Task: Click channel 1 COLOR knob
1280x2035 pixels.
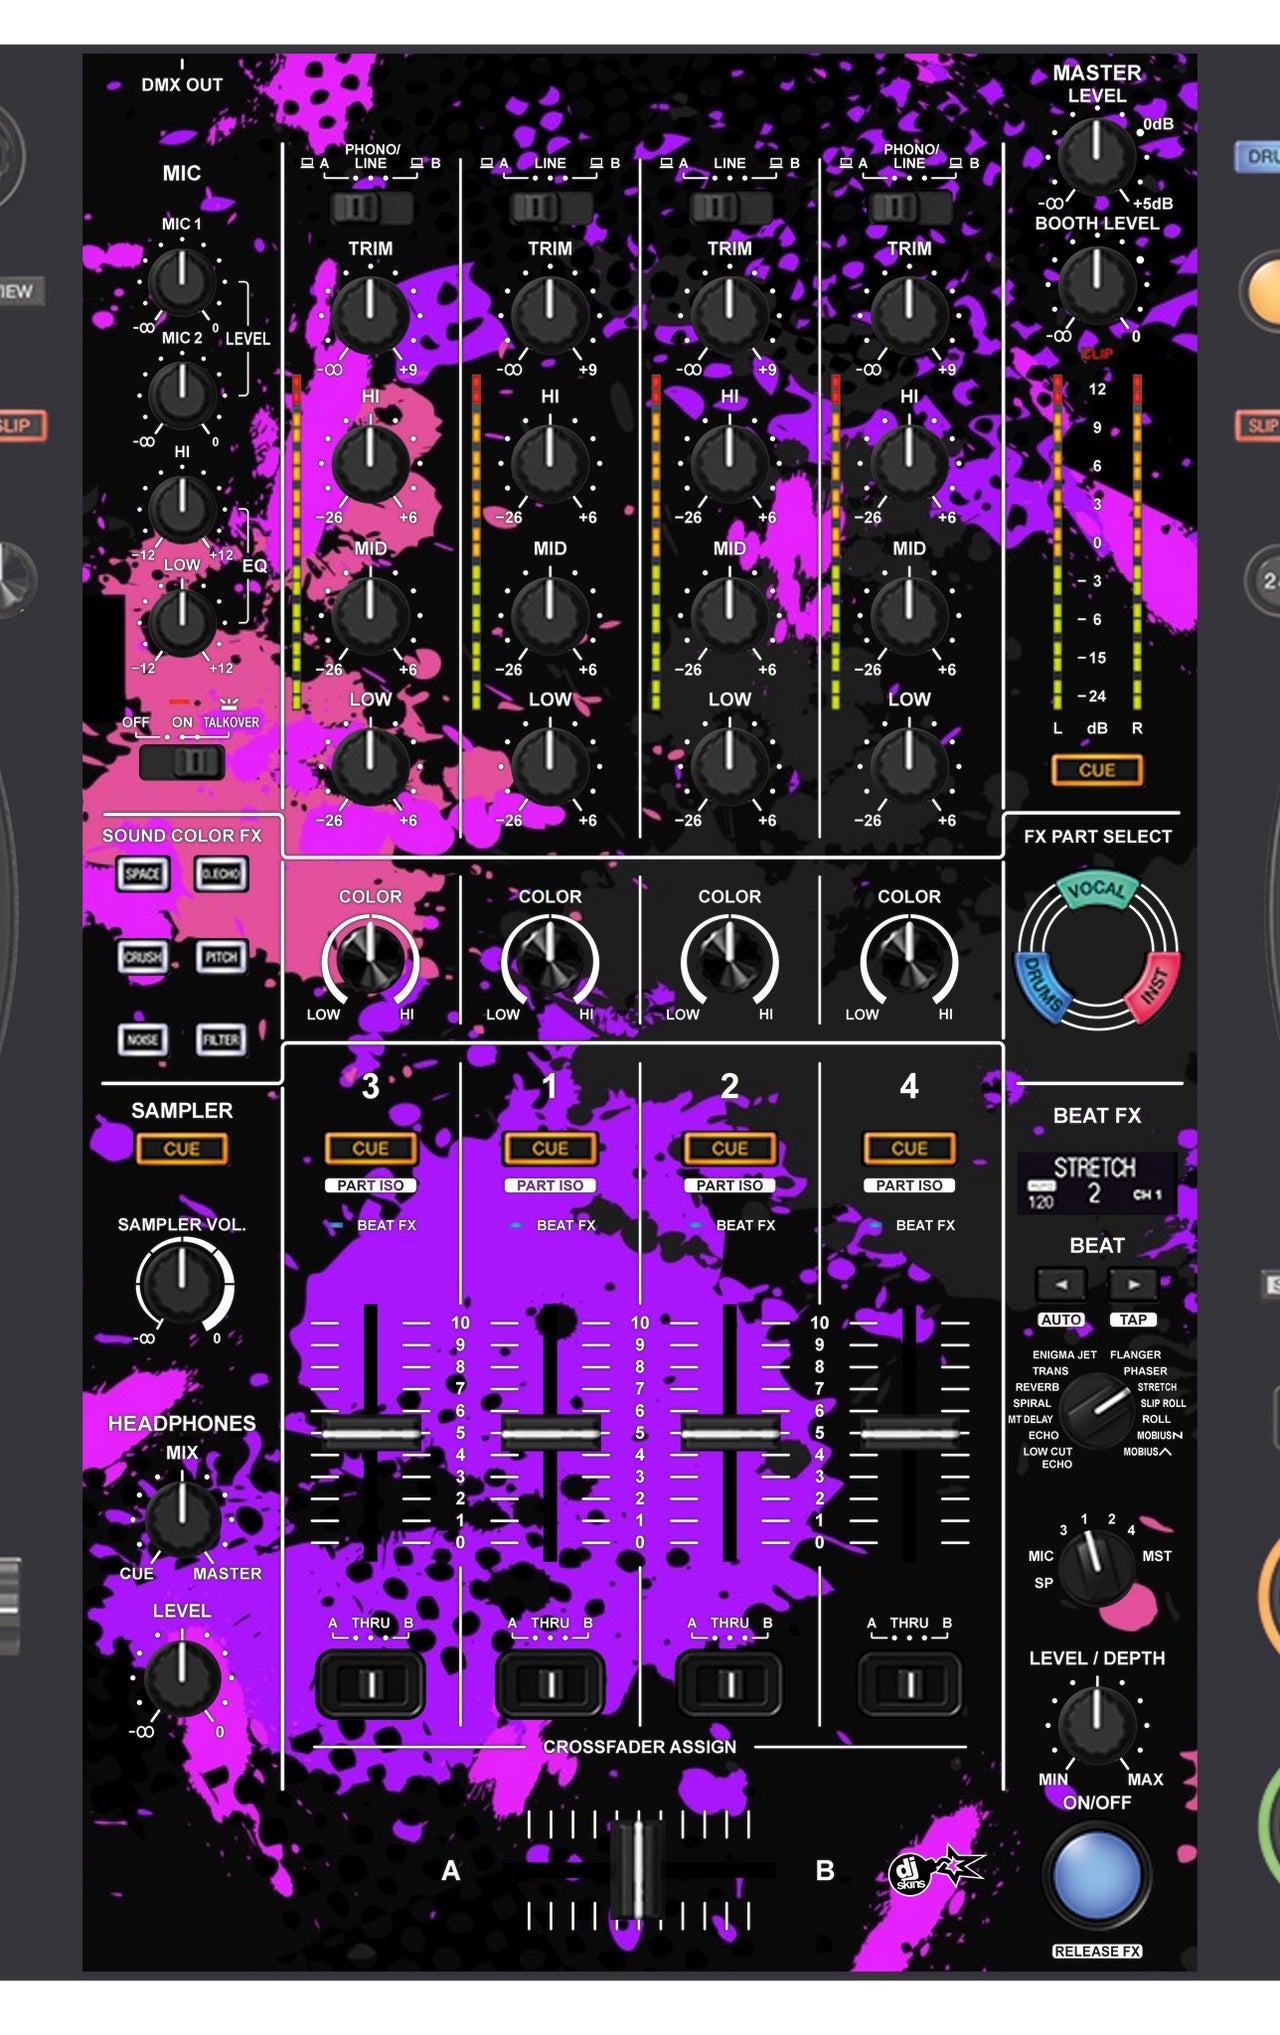Action: pyautogui.click(x=550, y=960)
